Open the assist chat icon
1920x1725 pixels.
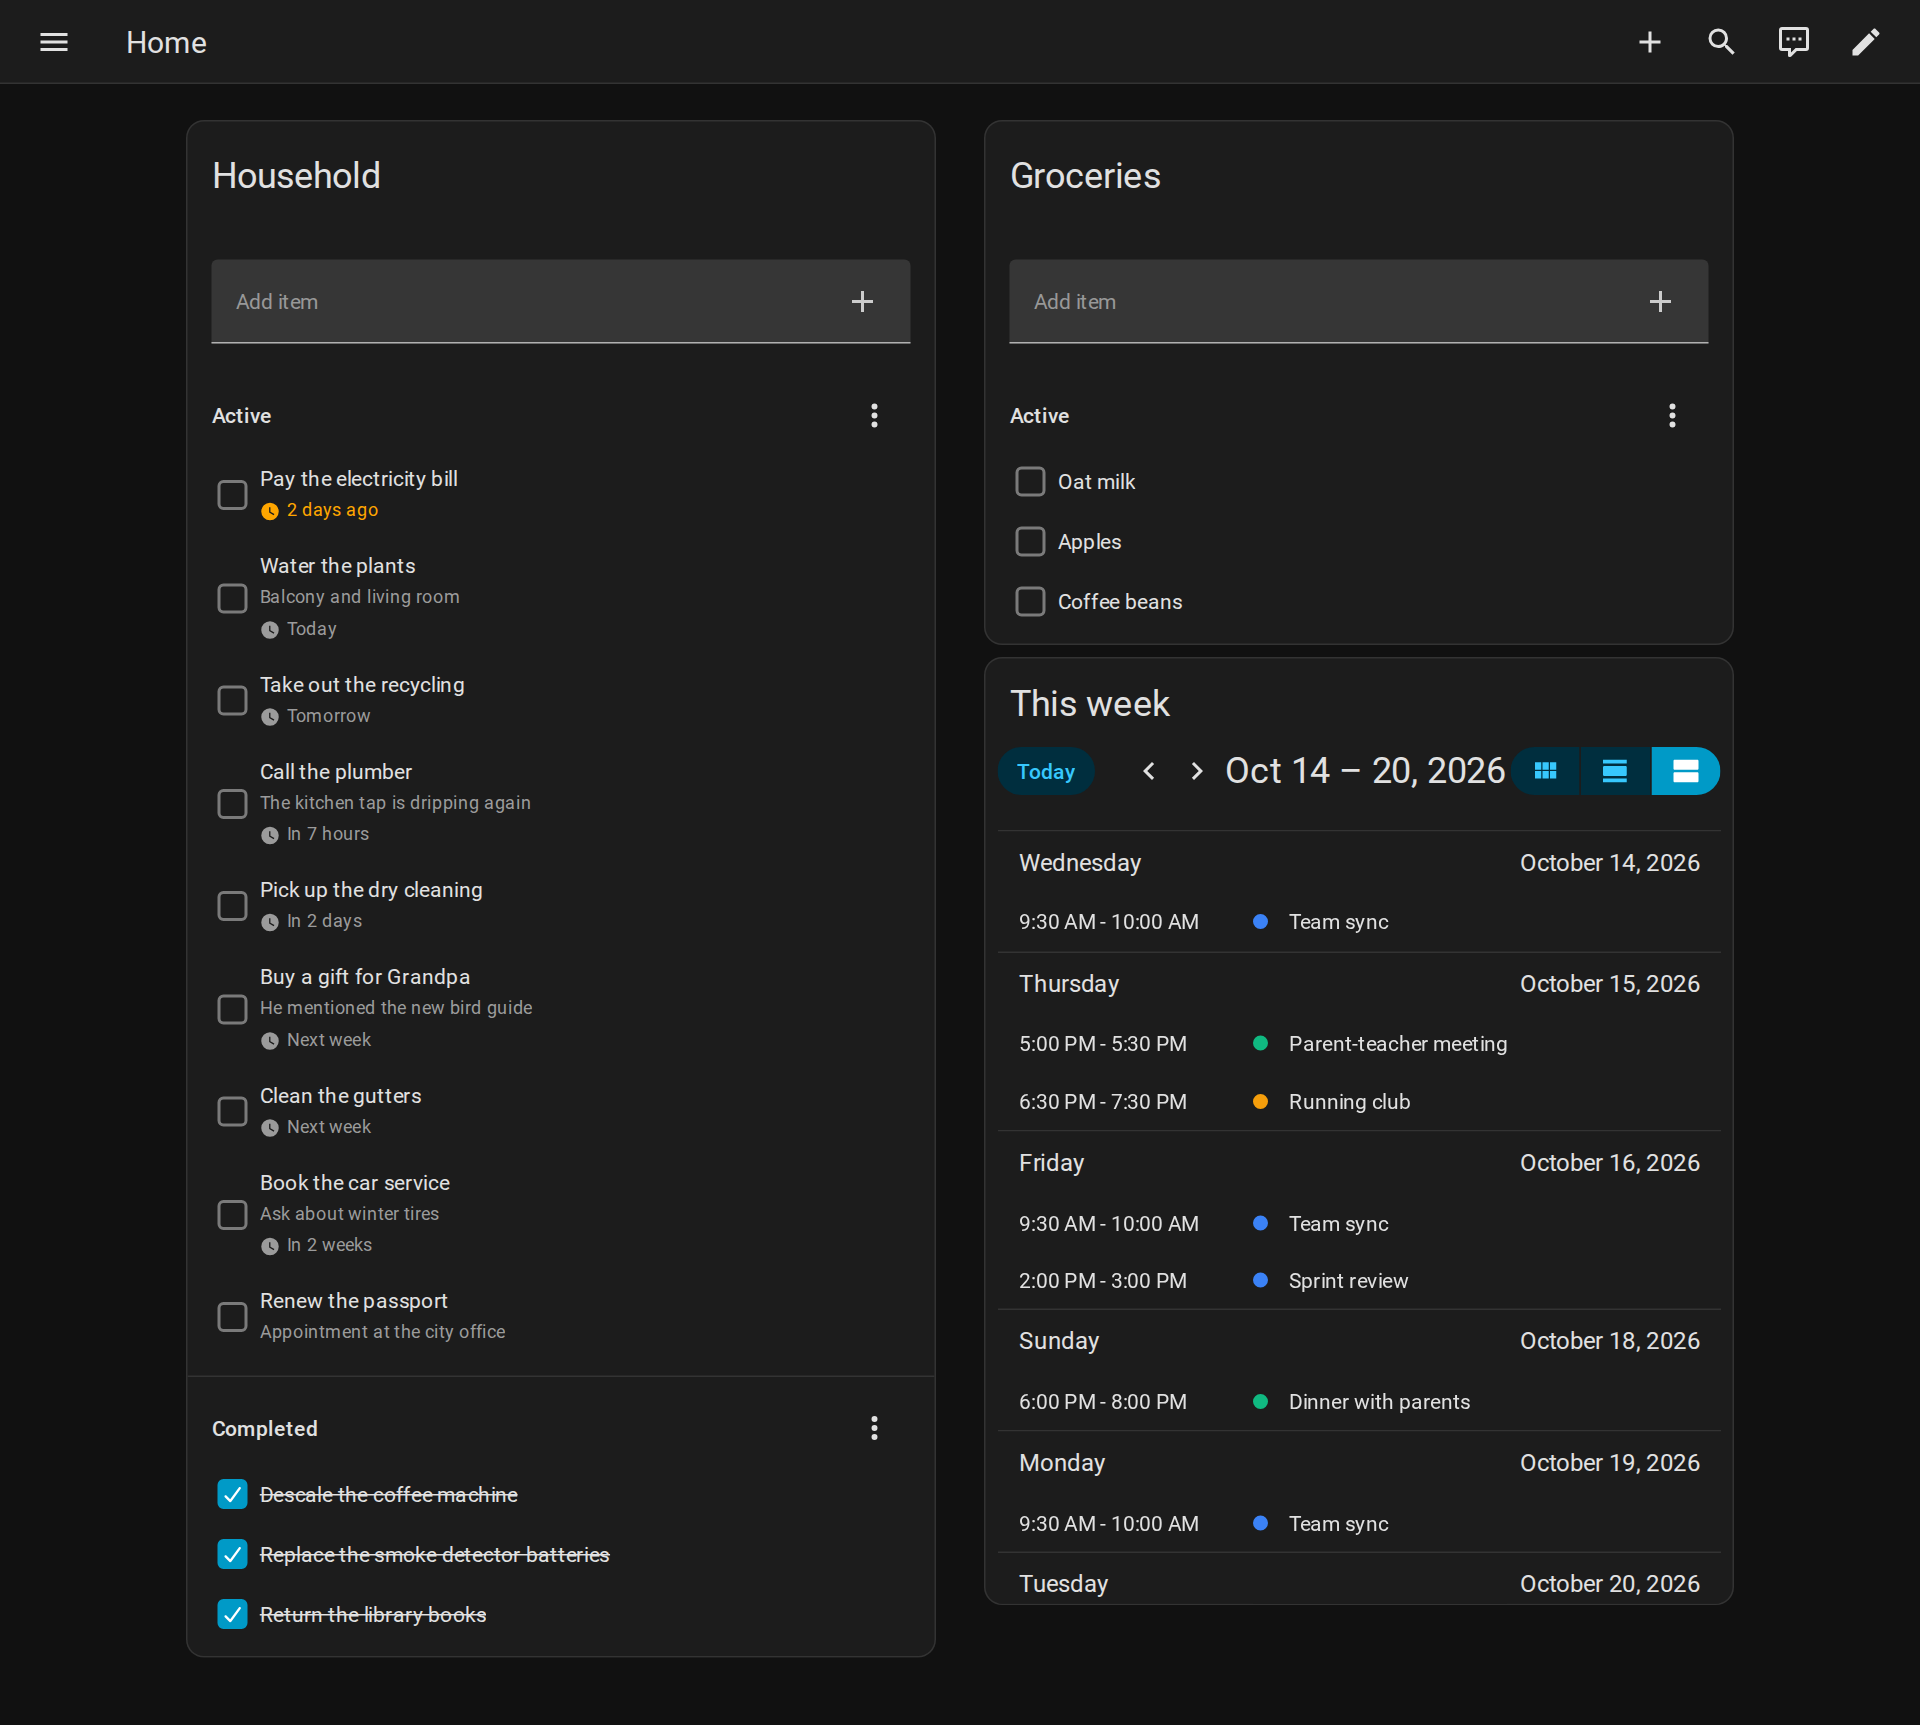point(1794,42)
